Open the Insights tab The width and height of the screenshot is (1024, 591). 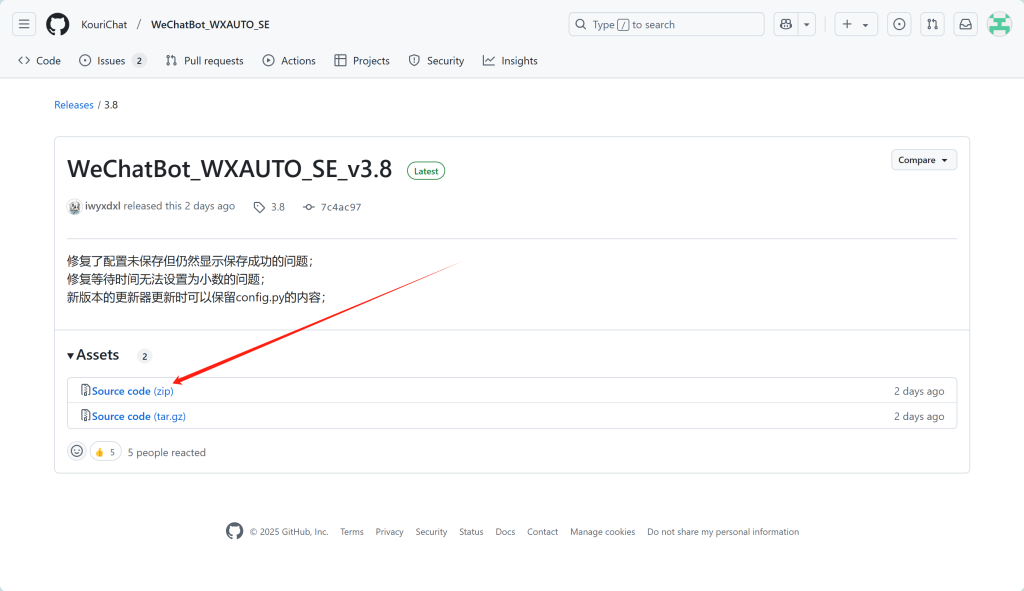click(x=510, y=61)
